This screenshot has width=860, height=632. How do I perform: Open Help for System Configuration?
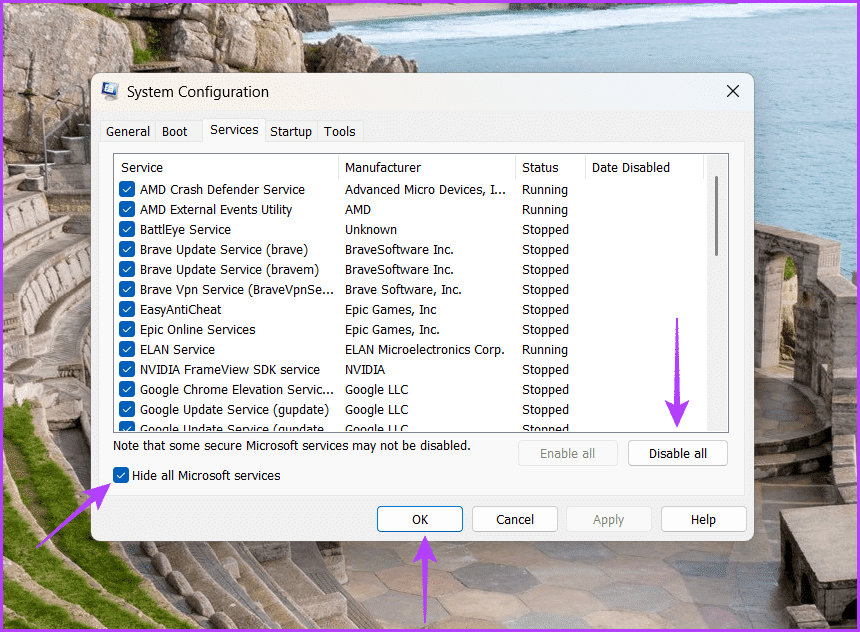click(x=703, y=520)
